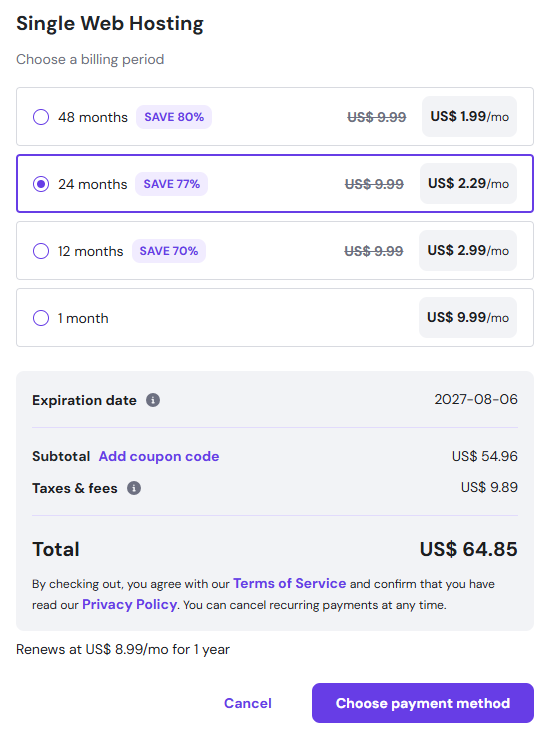Click the SAVE 80% badge

point(174,117)
